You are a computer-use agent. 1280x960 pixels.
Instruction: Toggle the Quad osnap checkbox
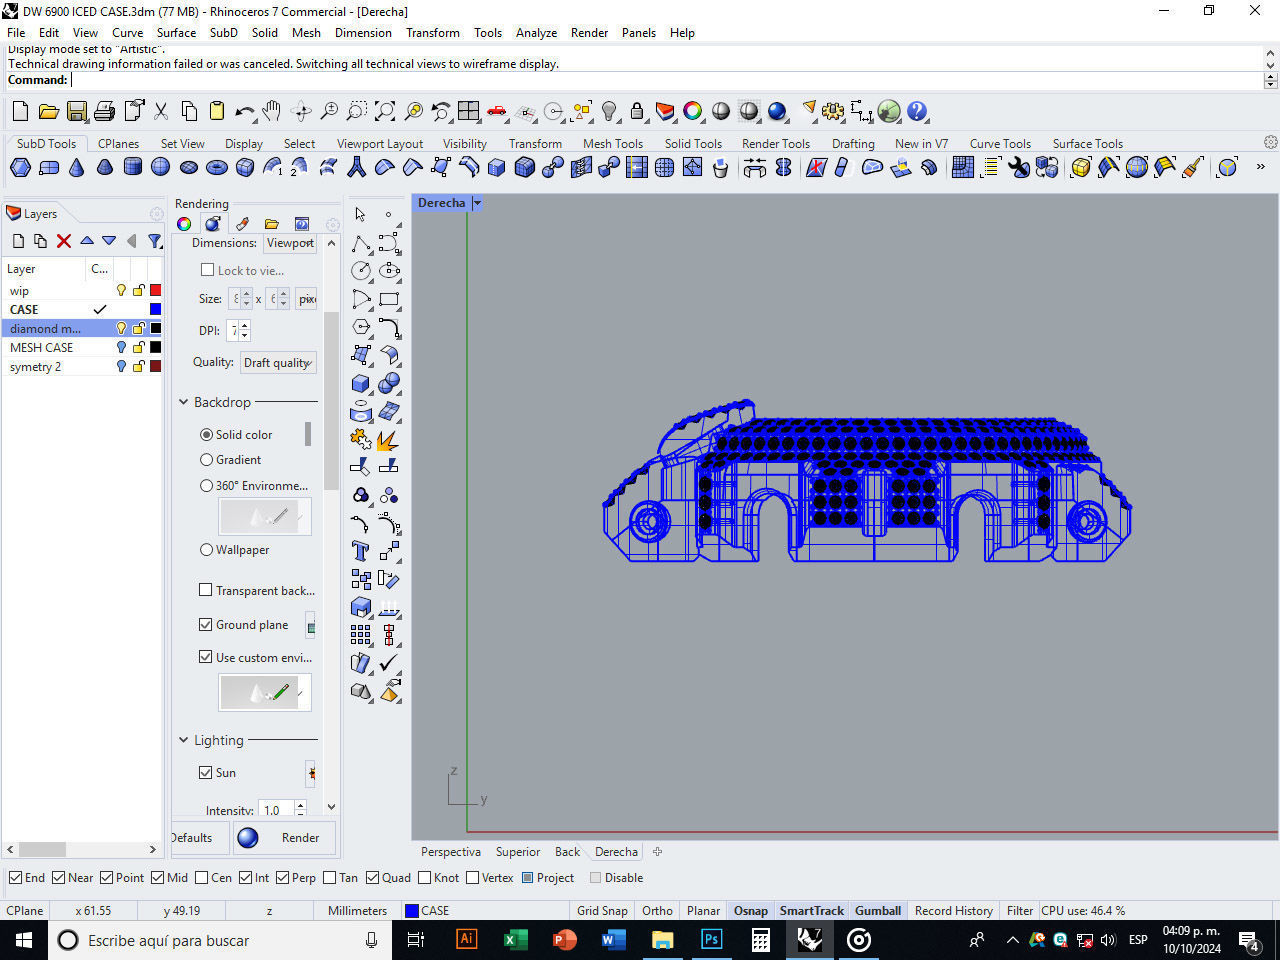click(x=372, y=878)
